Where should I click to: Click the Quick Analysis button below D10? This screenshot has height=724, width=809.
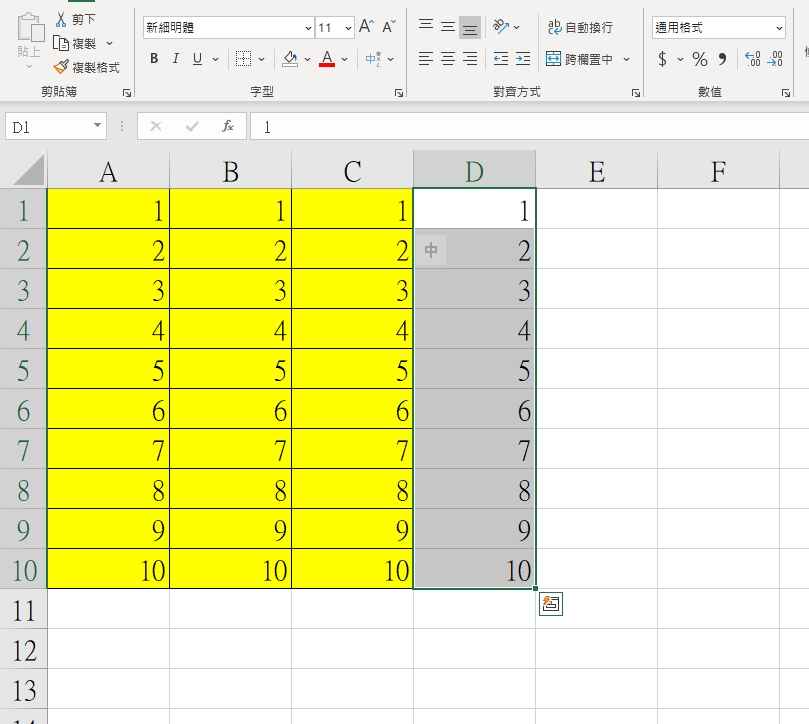pyautogui.click(x=551, y=604)
